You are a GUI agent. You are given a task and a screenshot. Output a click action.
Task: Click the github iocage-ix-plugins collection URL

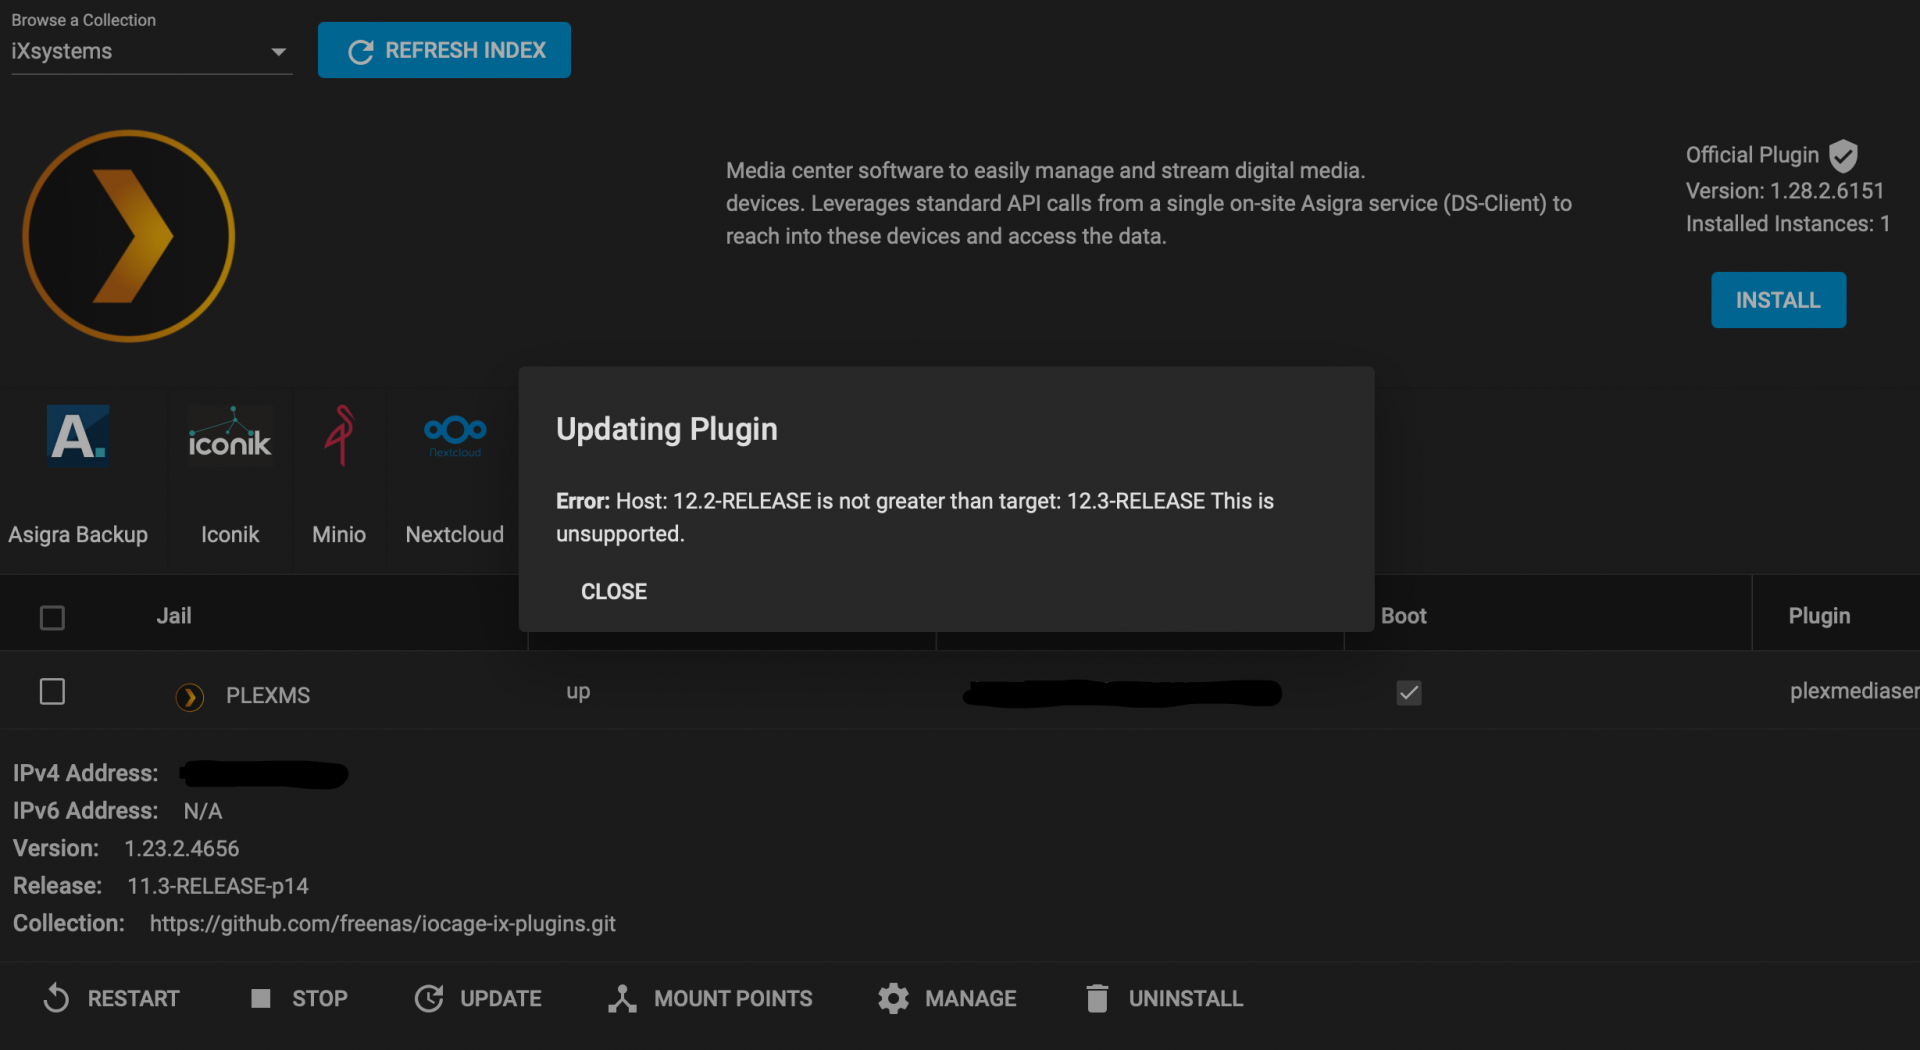pos(383,924)
